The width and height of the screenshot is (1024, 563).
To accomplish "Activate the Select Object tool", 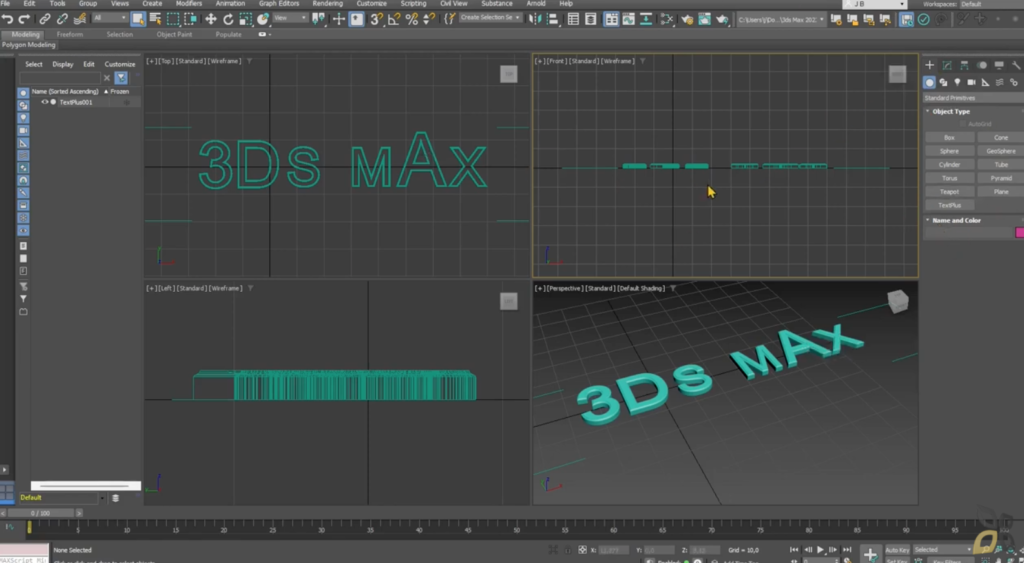I will coord(138,19).
